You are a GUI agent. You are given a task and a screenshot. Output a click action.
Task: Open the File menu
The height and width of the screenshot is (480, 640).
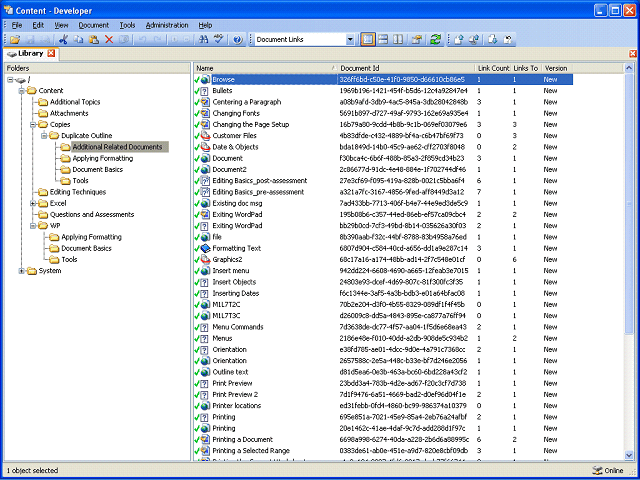pyautogui.click(x=17, y=25)
